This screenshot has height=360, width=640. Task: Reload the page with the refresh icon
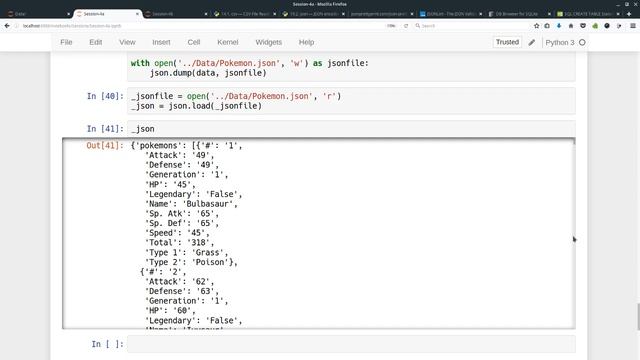click(406, 26)
